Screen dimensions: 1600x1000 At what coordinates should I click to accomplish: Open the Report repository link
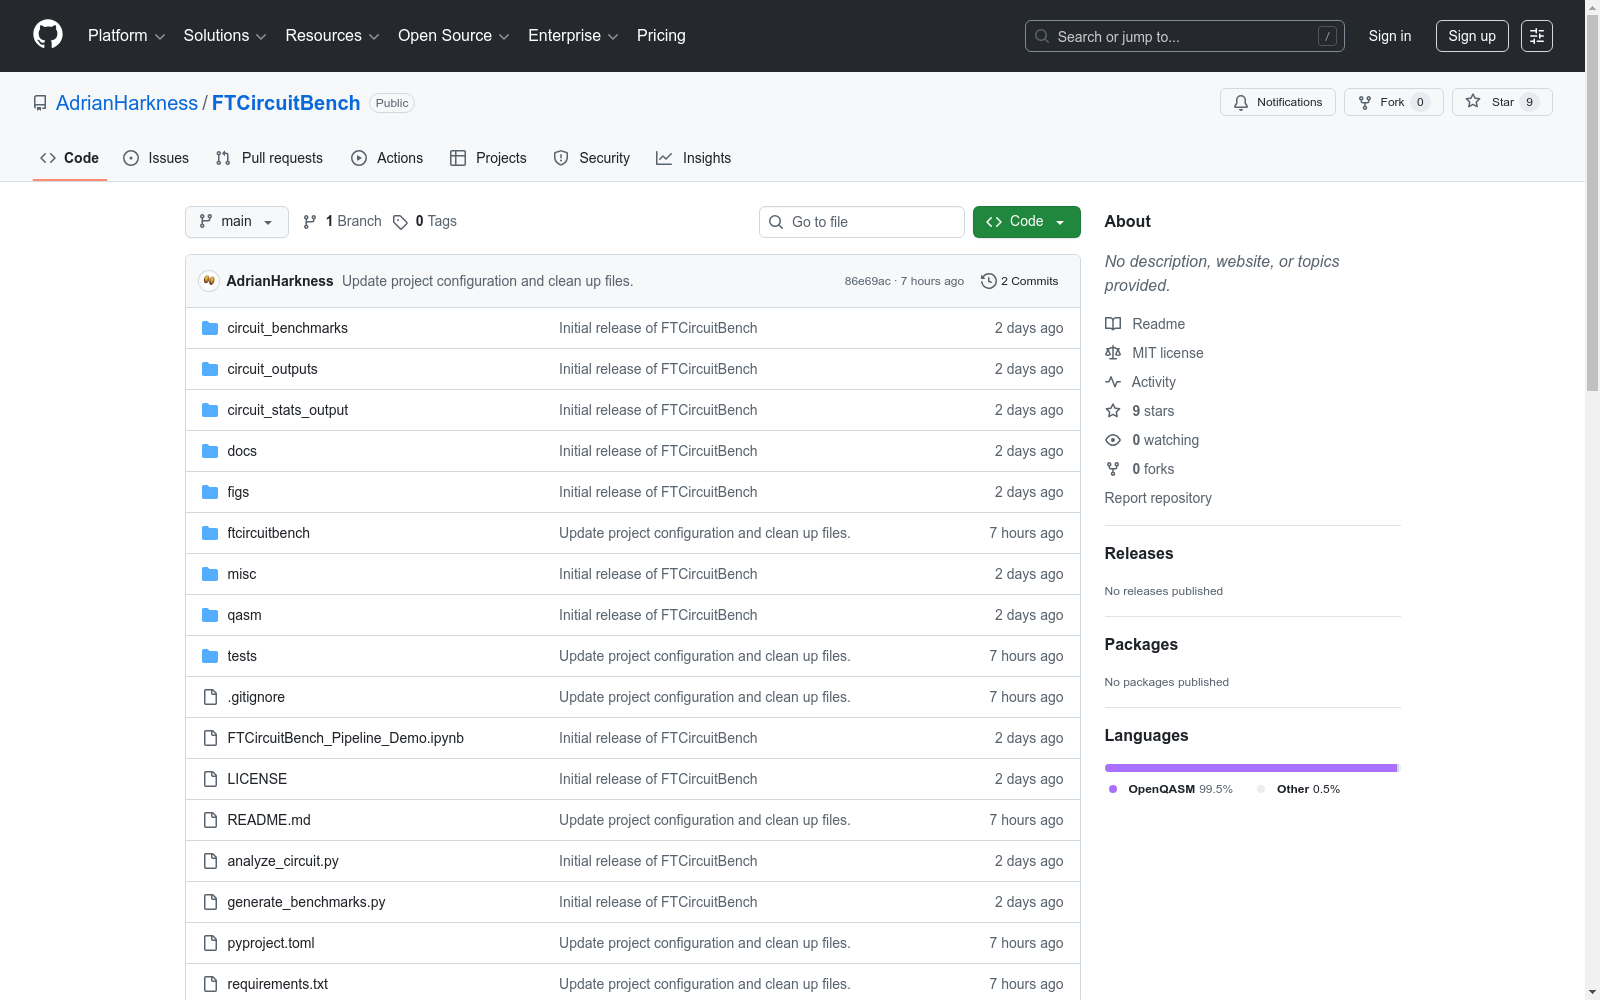pyautogui.click(x=1158, y=498)
